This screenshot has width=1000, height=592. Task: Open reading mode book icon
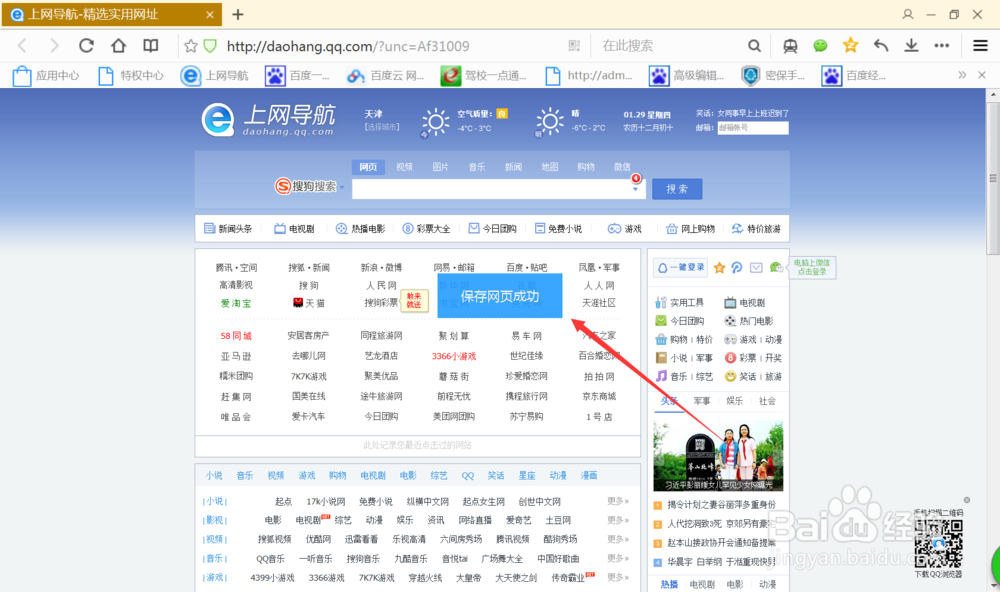click(151, 45)
